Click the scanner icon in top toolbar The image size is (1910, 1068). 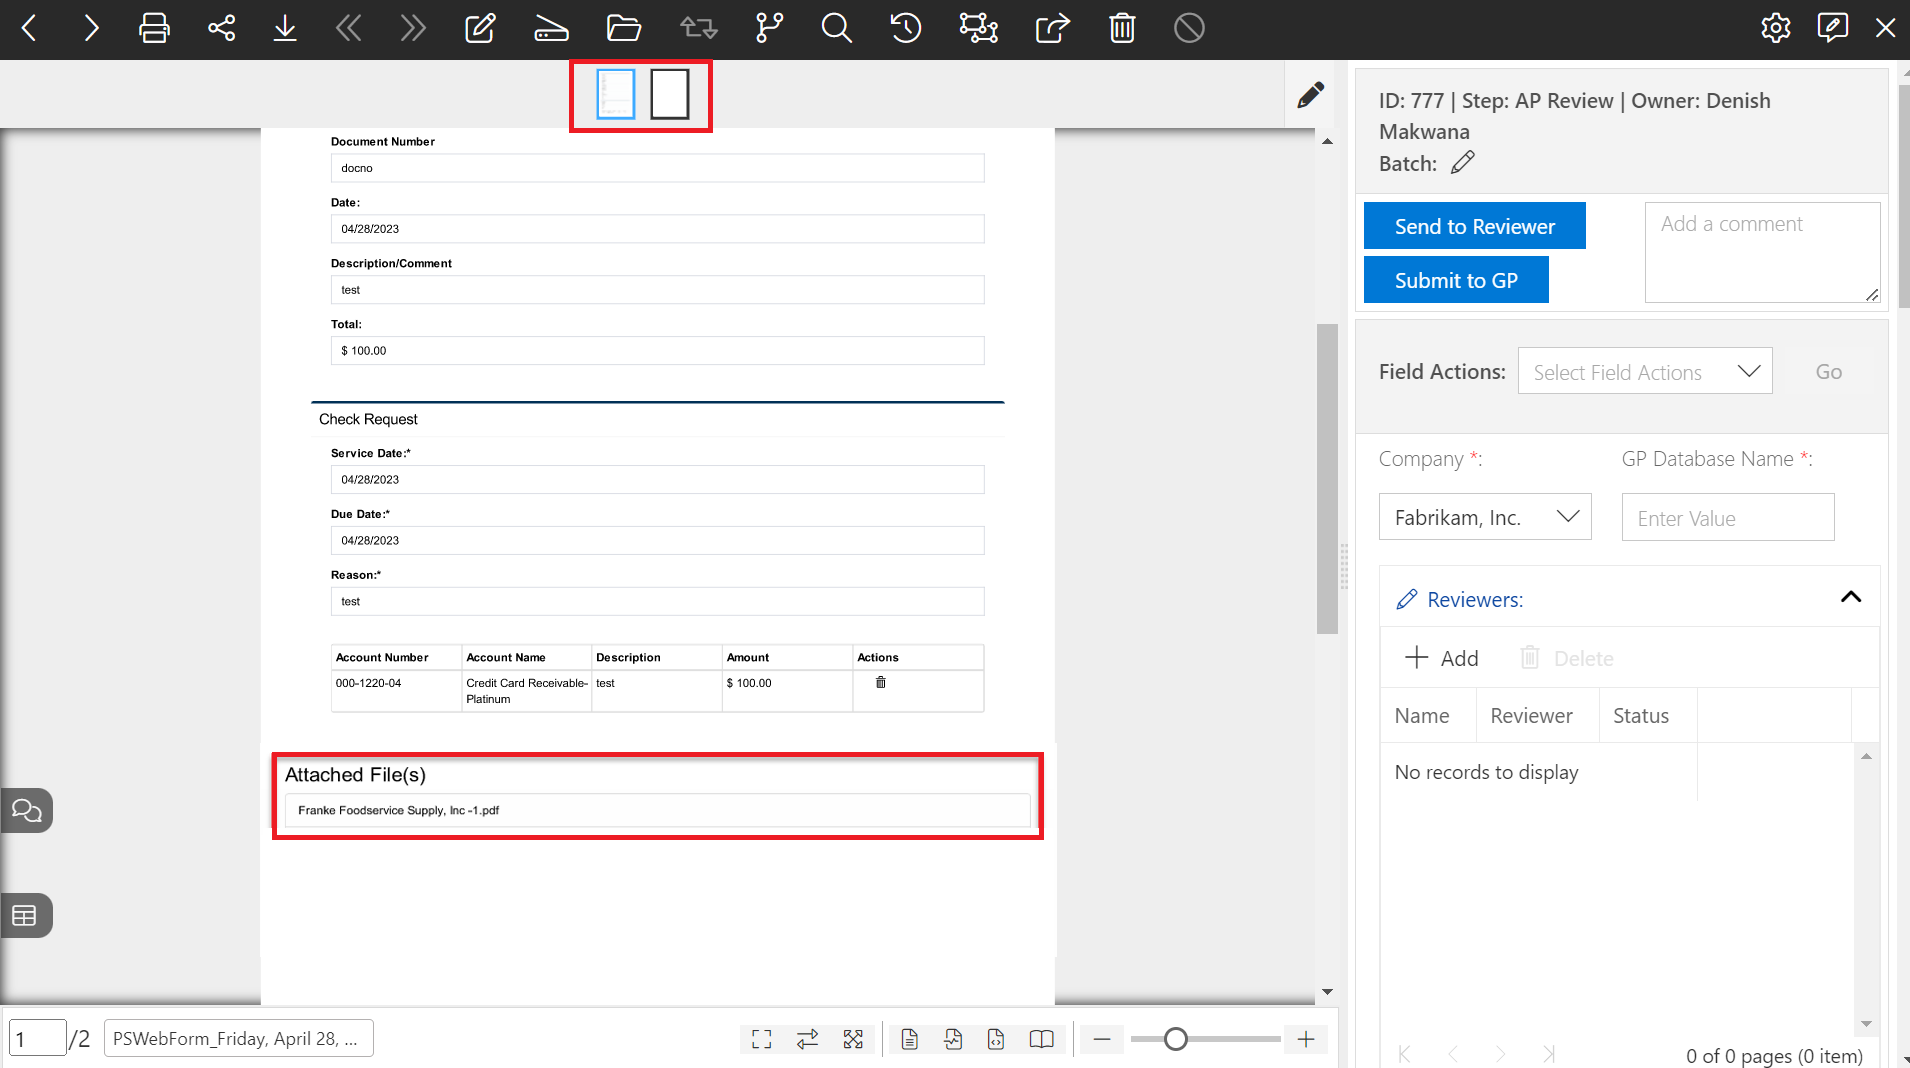tap(551, 28)
